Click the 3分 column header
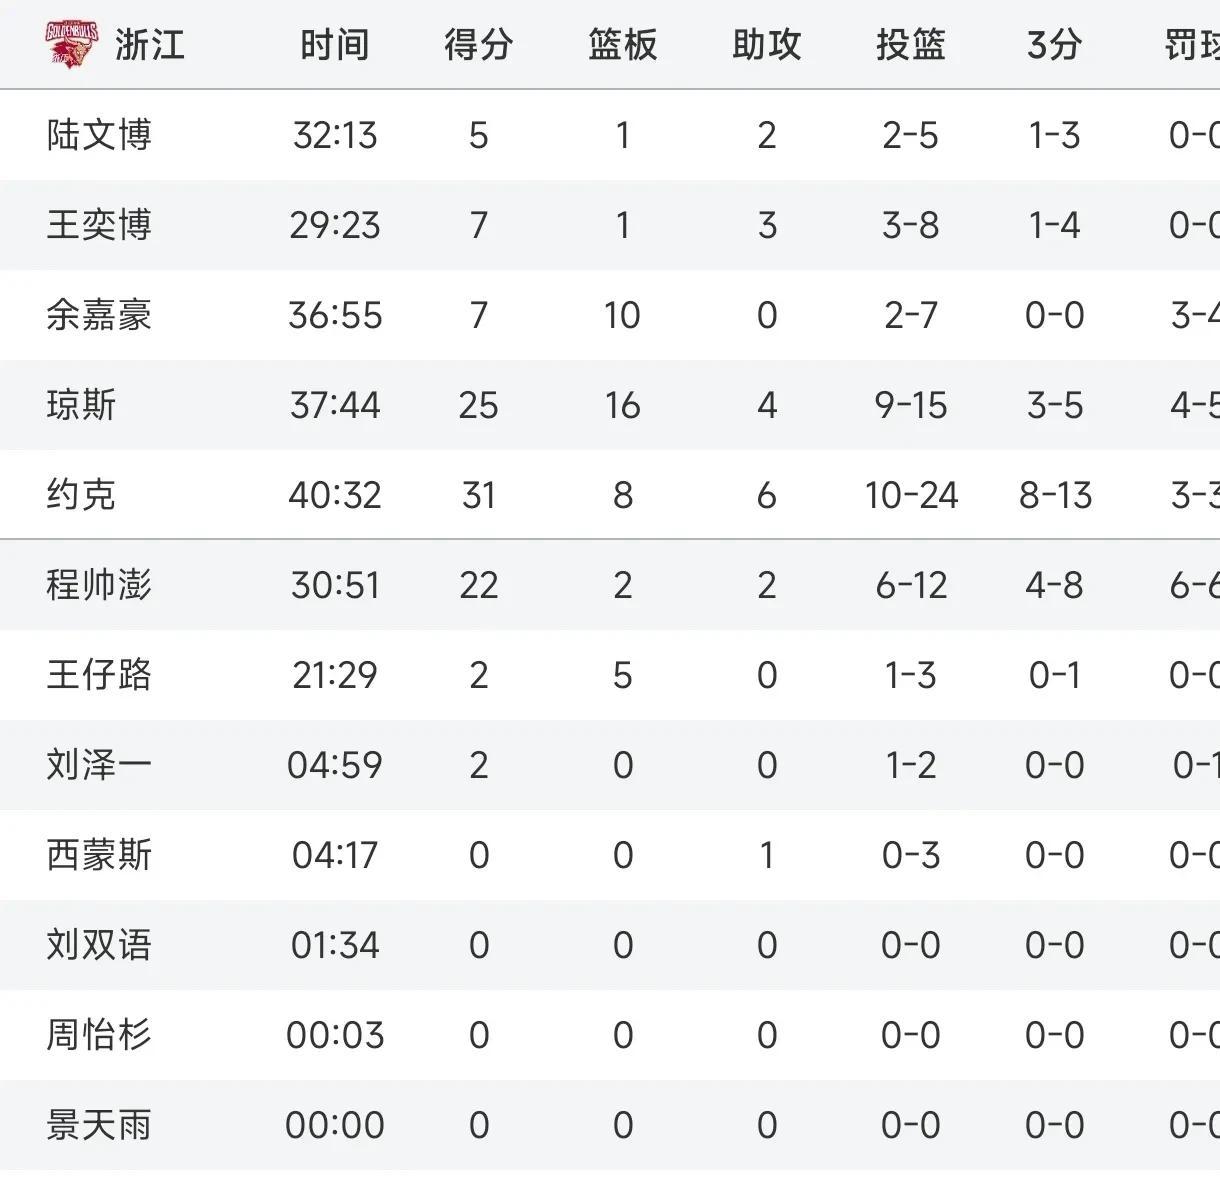 pyautogui.click(x=1055, y=45)
